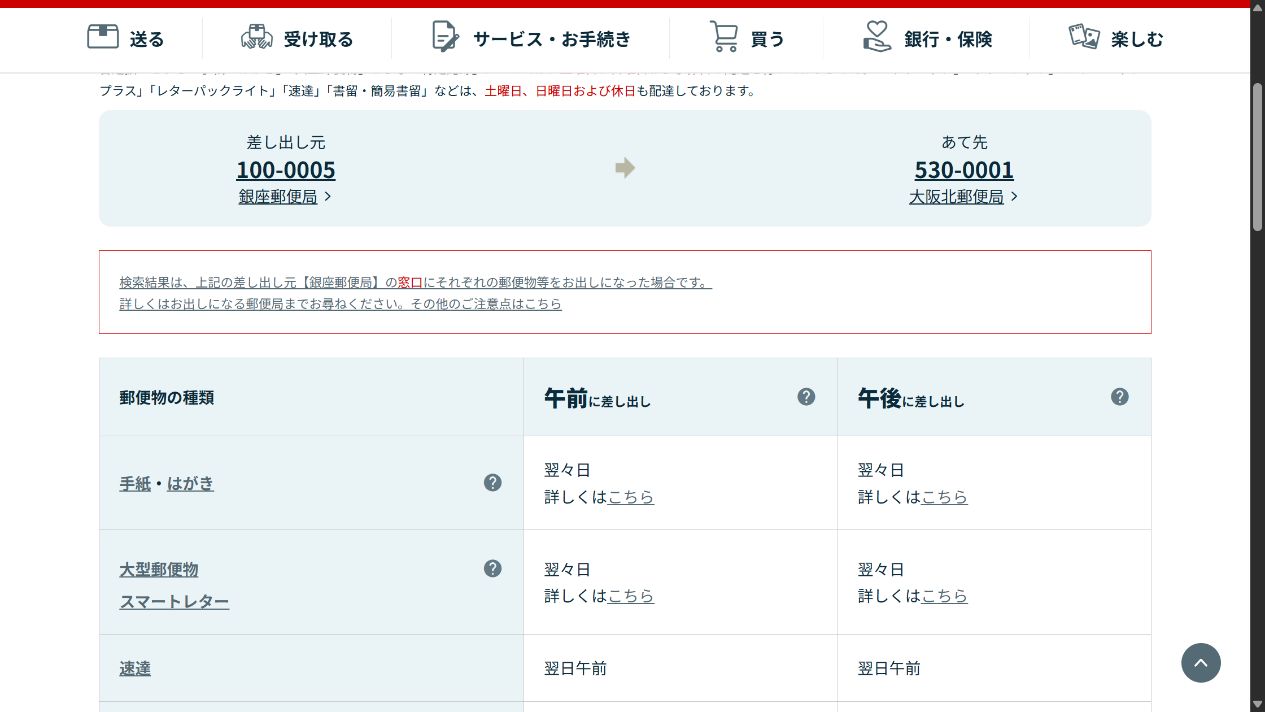
Task: Open the 買う menu
Action: [747, 38]
